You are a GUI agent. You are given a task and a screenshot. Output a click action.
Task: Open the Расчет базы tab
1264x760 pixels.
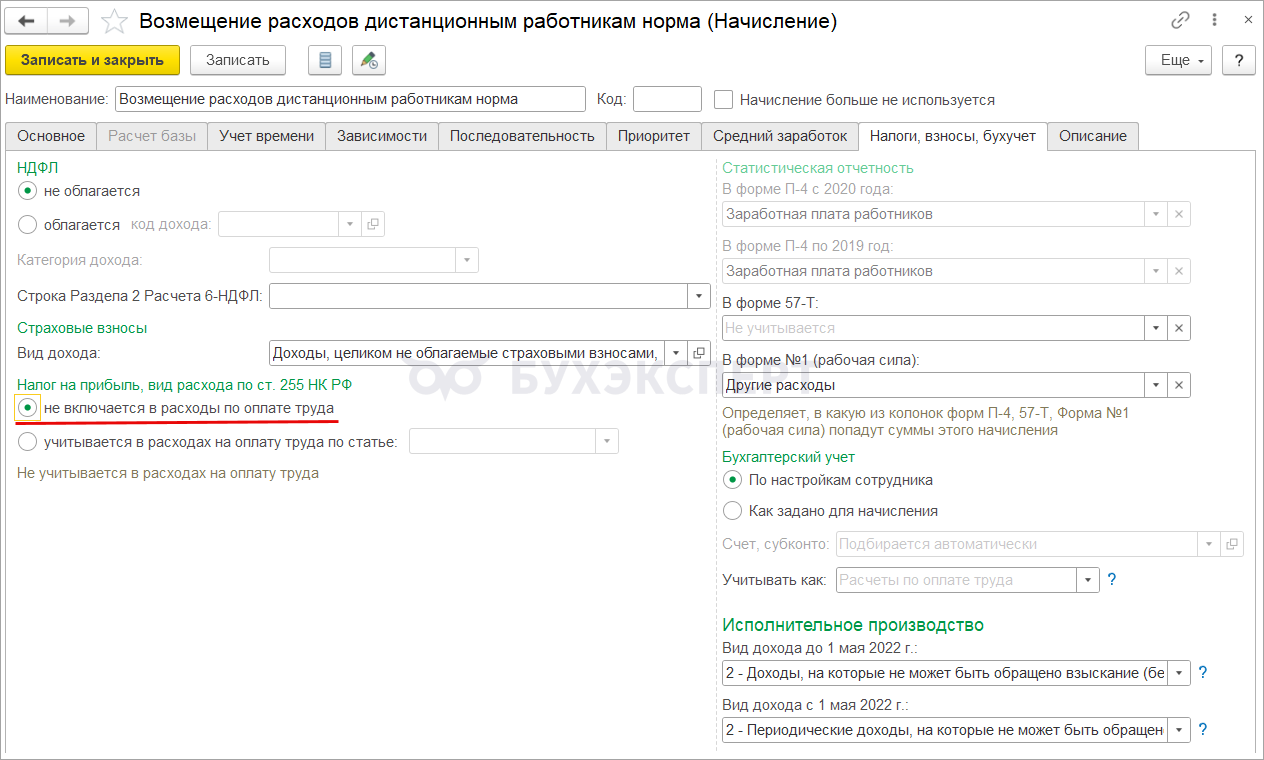coord(153,136)
